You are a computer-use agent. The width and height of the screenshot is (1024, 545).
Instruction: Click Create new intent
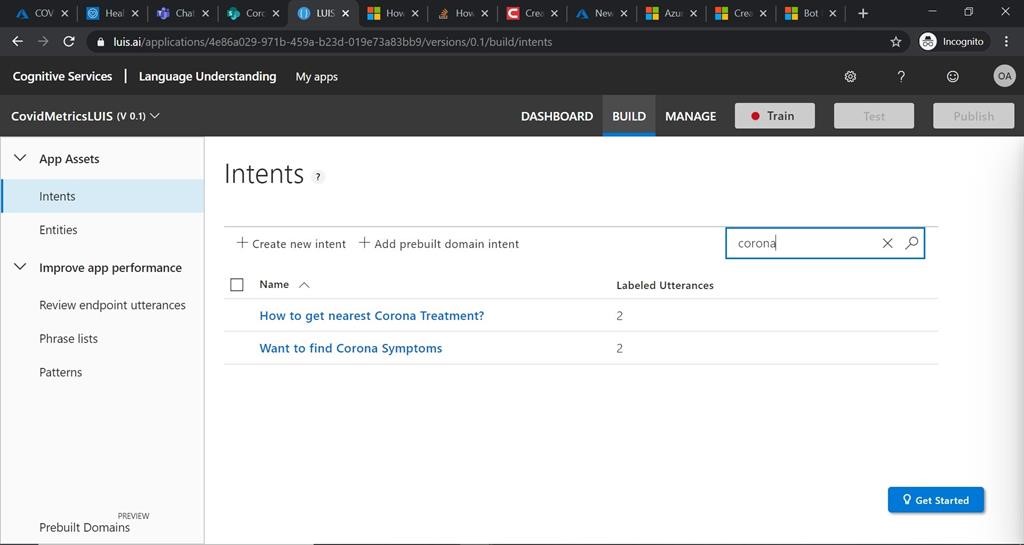[291, 243]
